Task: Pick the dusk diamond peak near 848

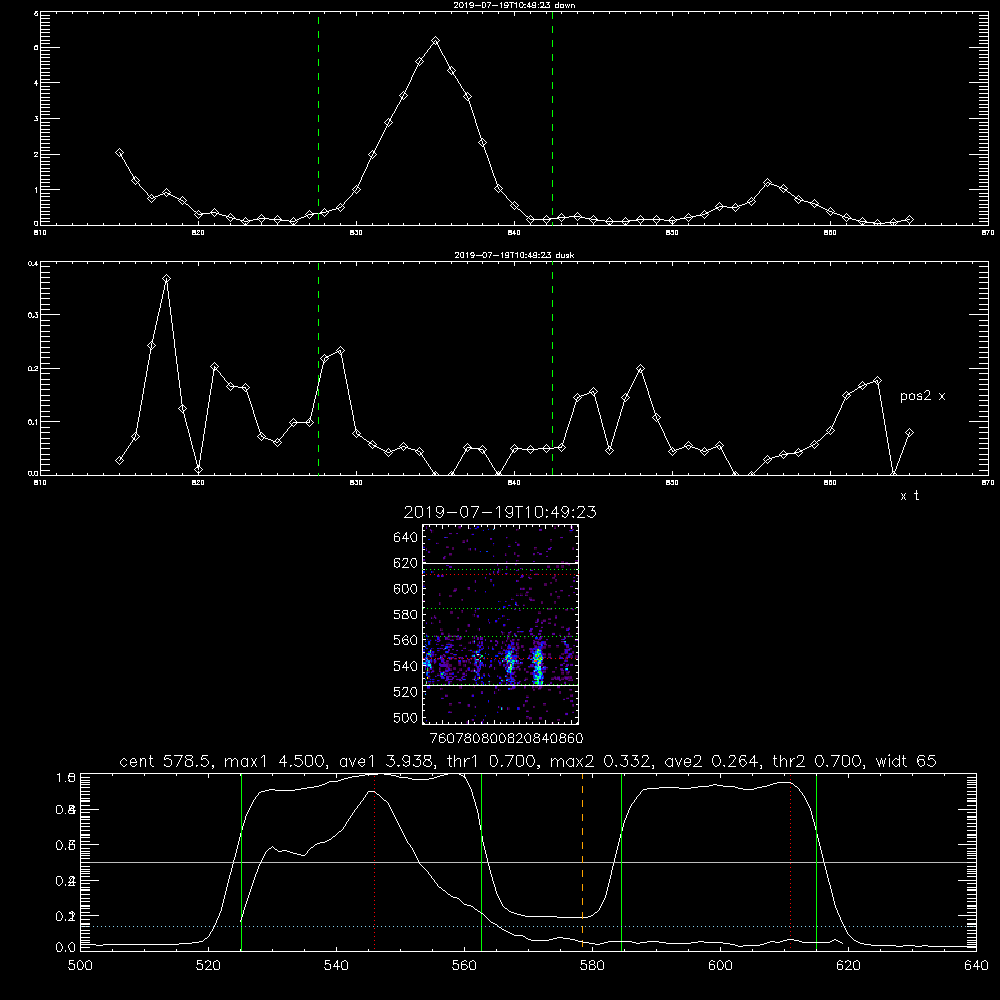Action: click(x=640, y=369)
